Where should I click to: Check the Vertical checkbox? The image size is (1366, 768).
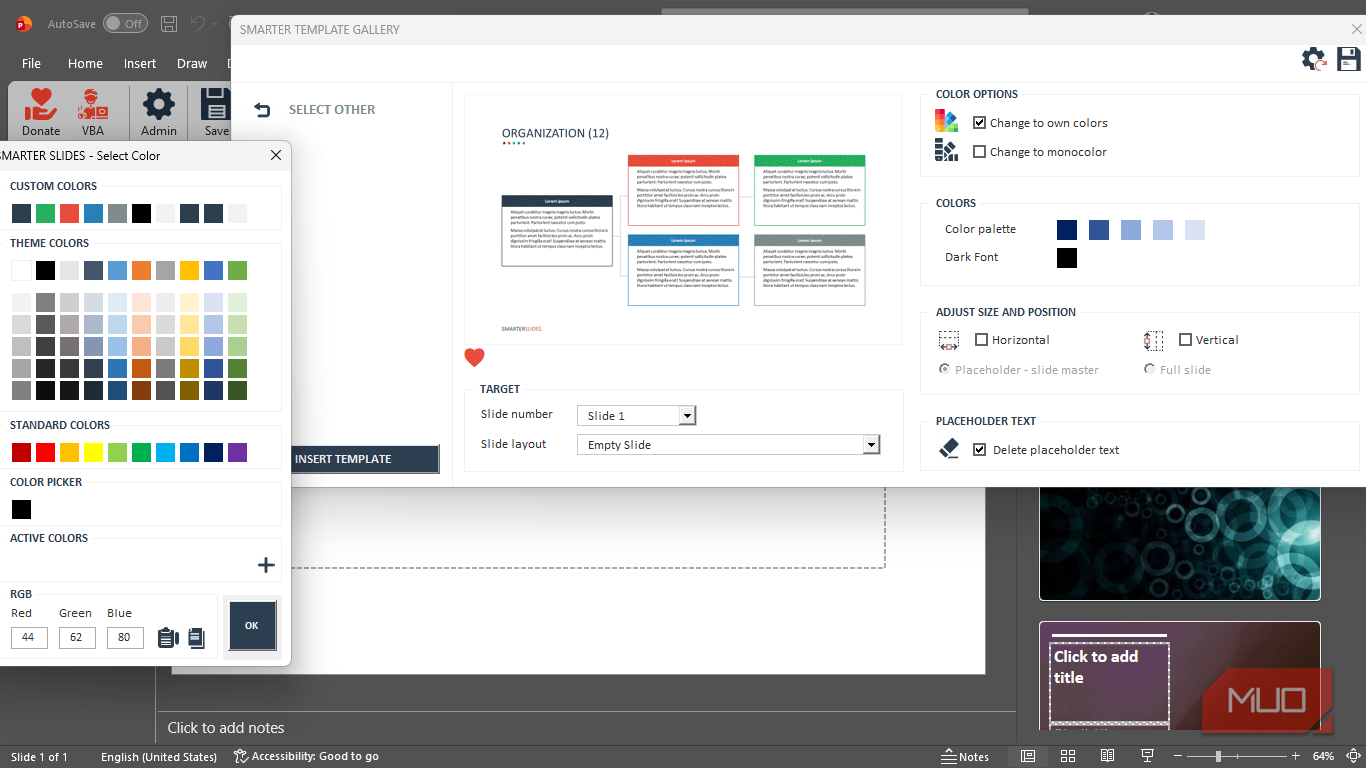[x=1185, y=340]
